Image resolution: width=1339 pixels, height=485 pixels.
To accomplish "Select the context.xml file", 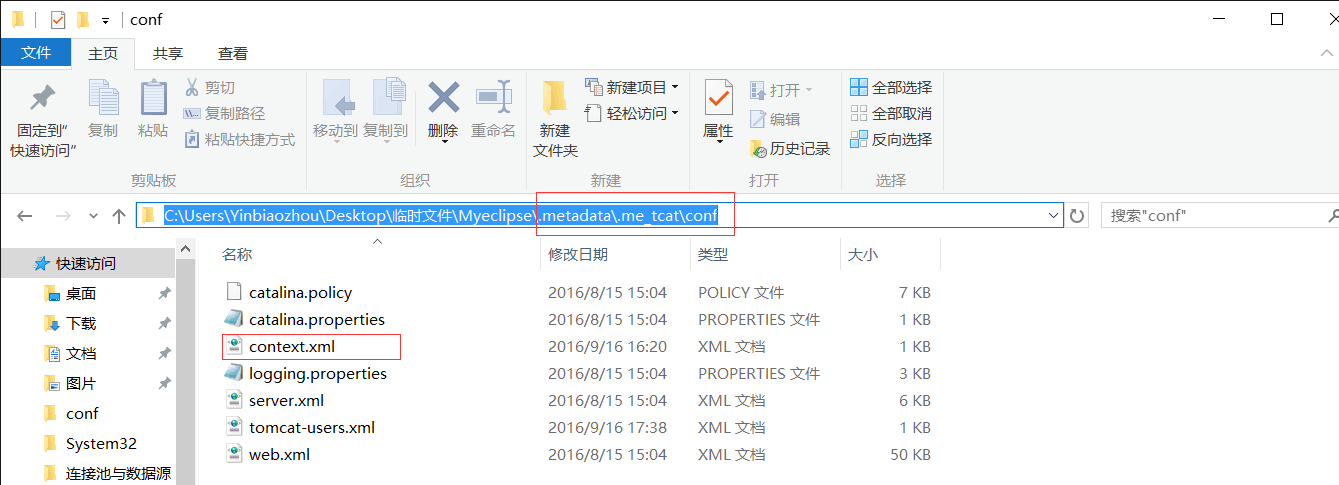I will coord(292,346).
